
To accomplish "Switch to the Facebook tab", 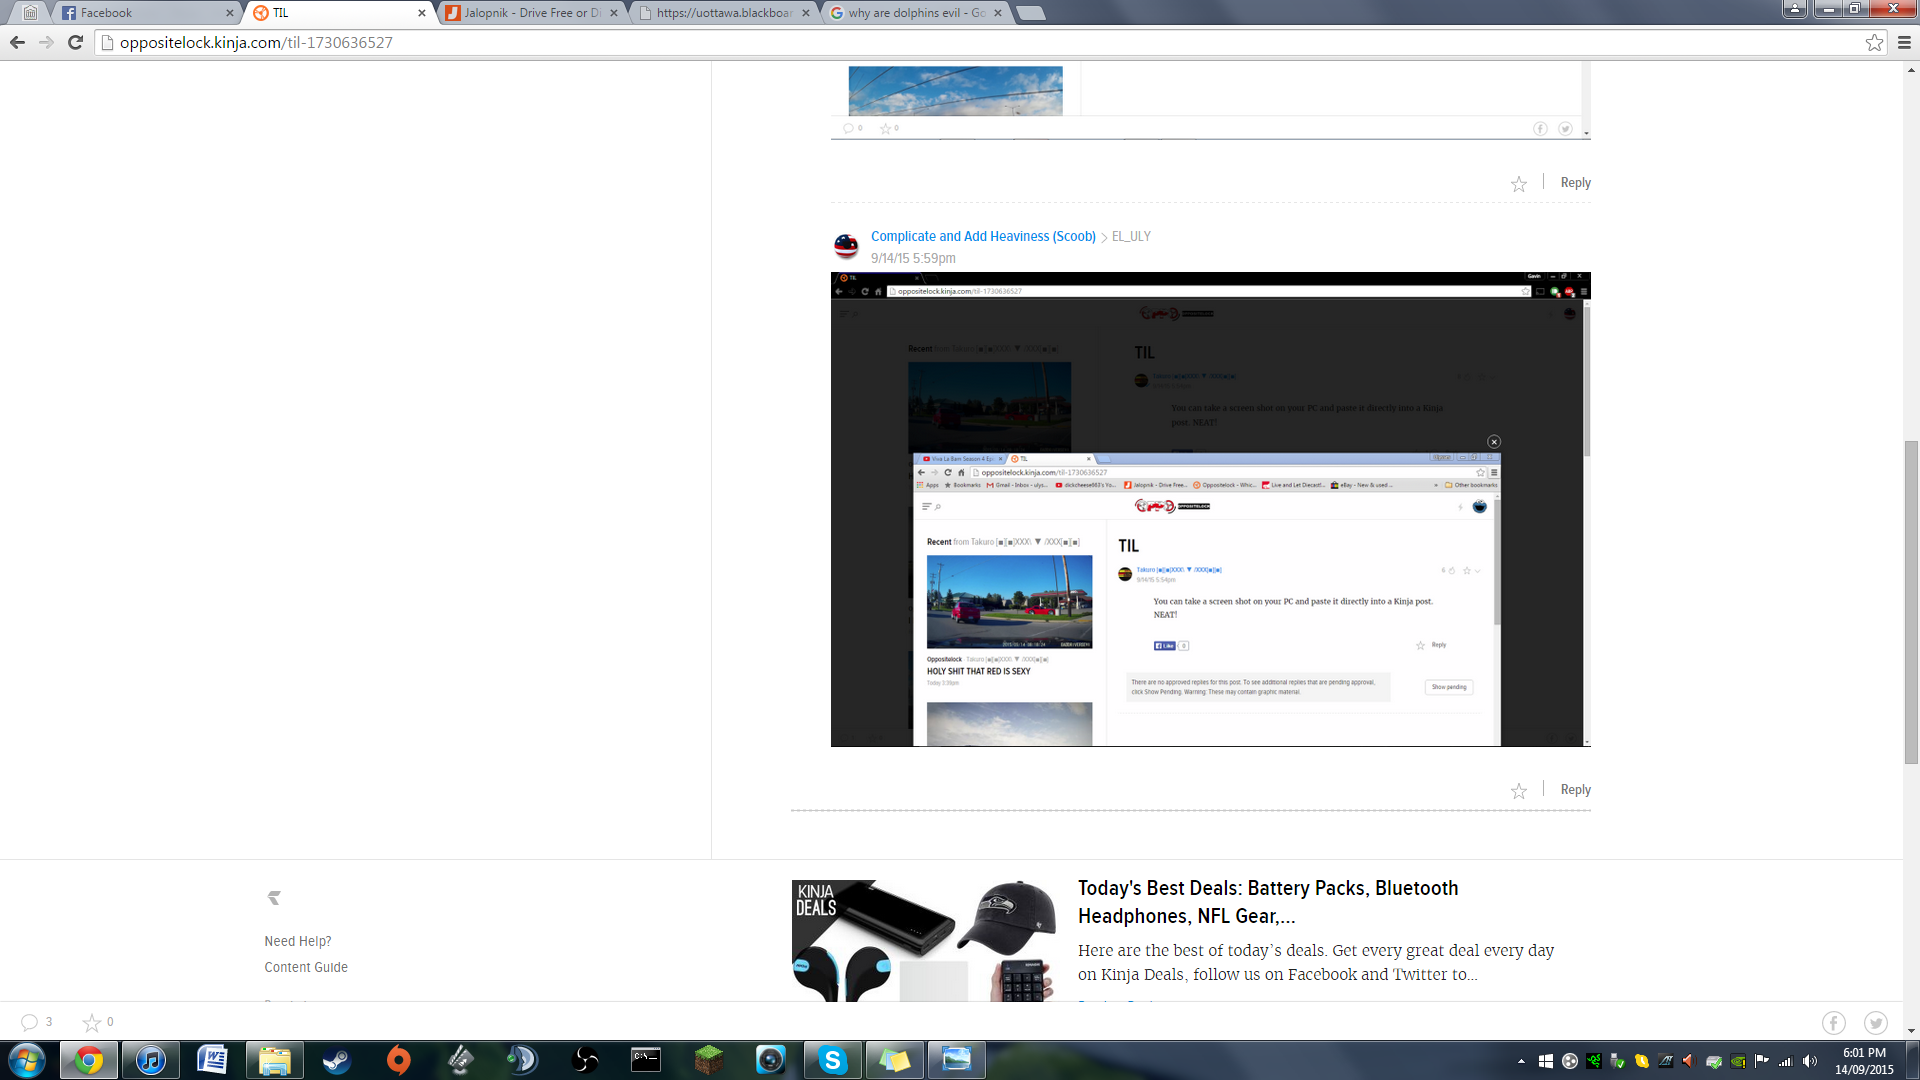I will coord(145,13).
